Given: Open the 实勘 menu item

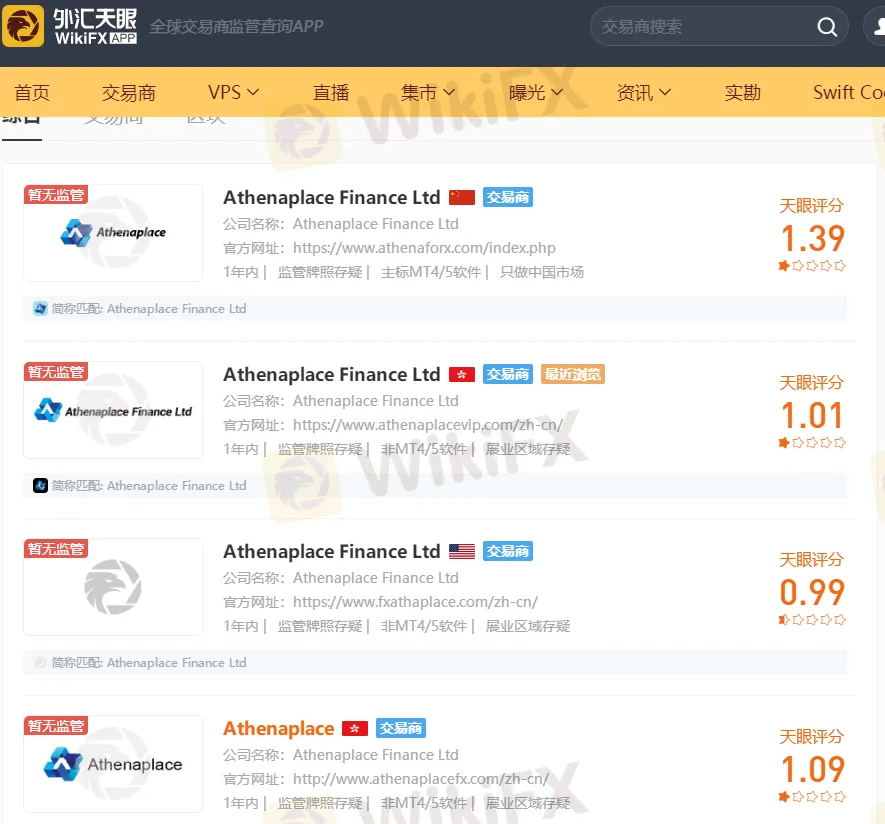Looking at the screenshot, I should [743, 92].
